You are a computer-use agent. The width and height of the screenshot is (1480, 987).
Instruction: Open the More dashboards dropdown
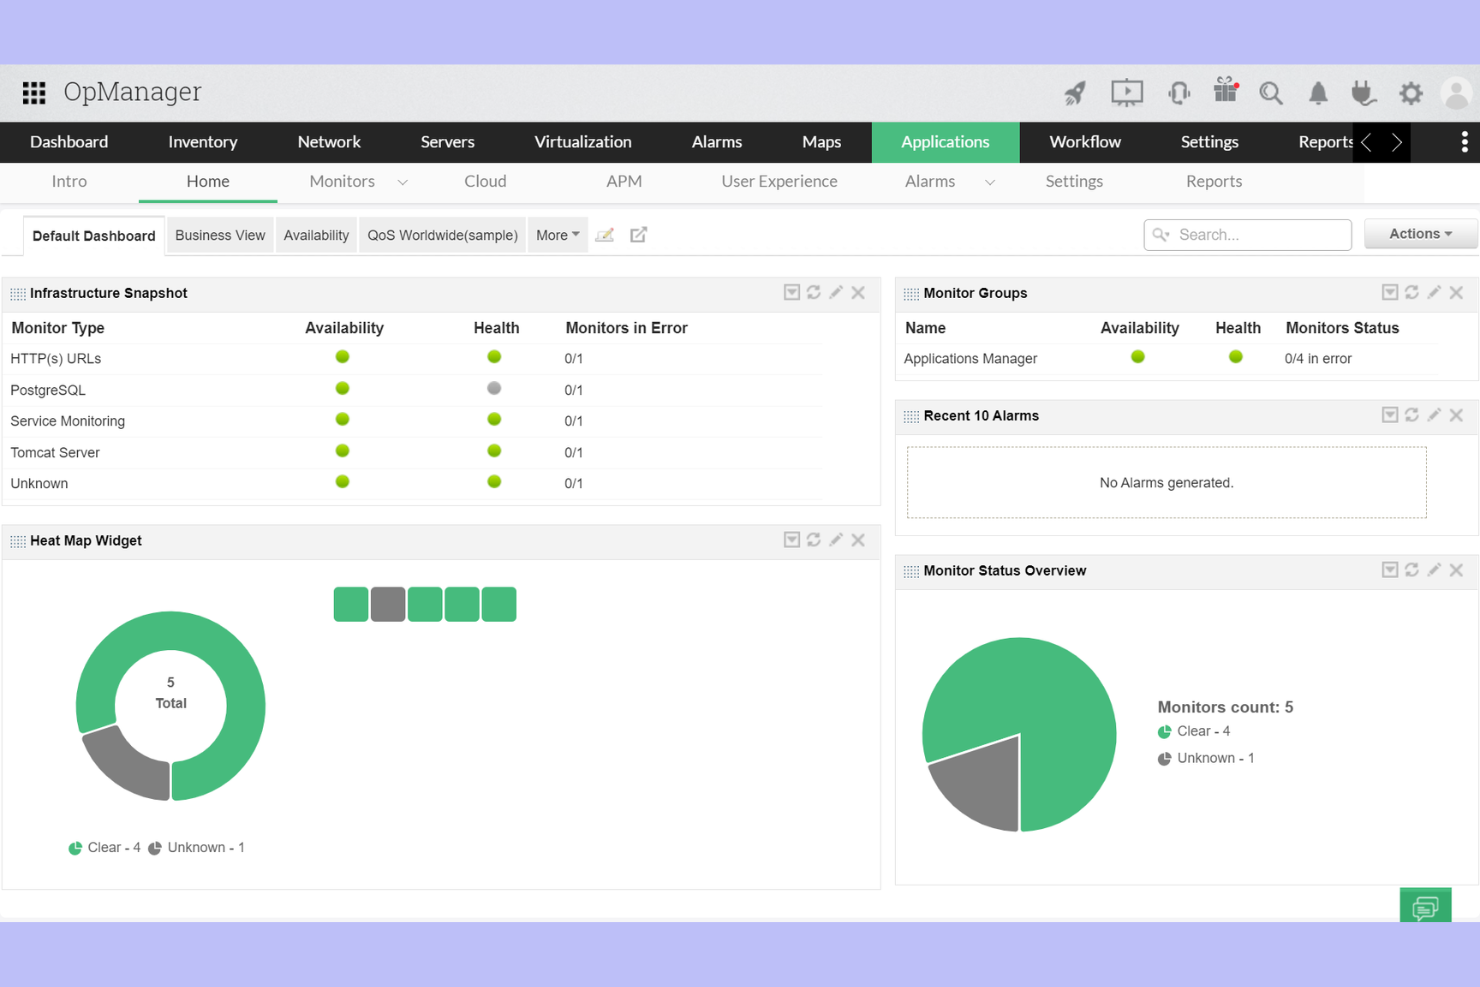pyautogui.click(x=557, y=234)
